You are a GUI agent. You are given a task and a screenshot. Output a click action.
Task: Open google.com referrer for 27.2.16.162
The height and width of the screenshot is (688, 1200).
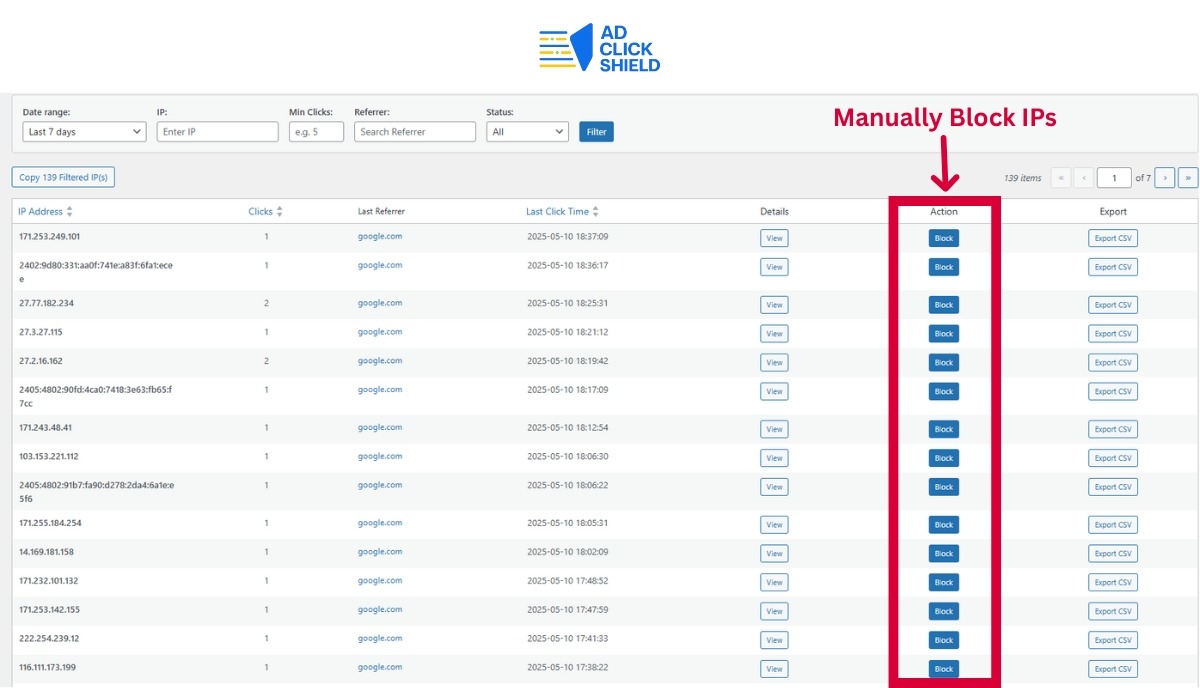click(x=380, y=361)
